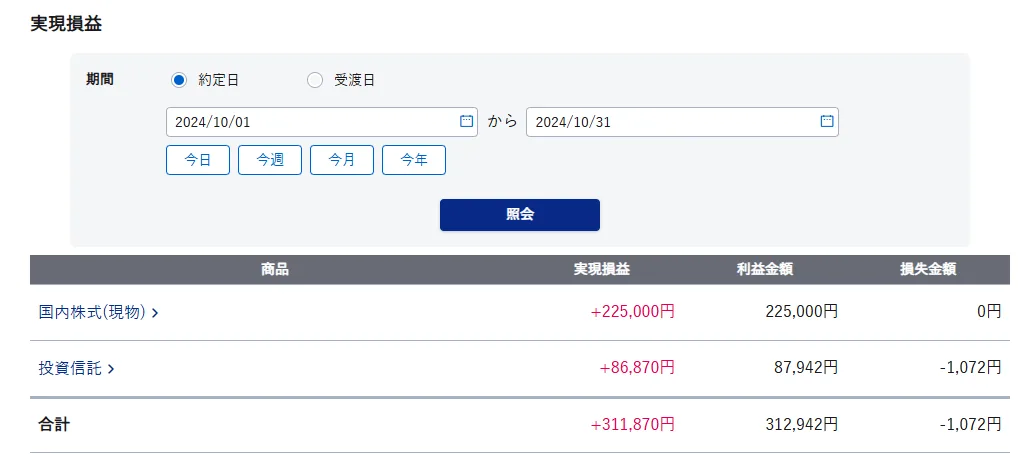1021x454 pixels.
Task: Click the 利益金額 column header
Action: [x=765, y=269]
